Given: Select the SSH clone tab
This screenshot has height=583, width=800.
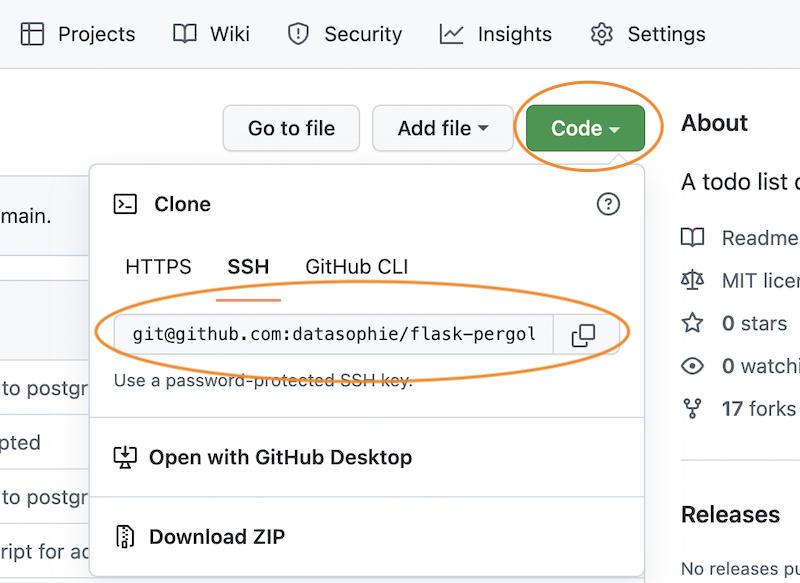Looking at the screenshot, I should point(248,267).
